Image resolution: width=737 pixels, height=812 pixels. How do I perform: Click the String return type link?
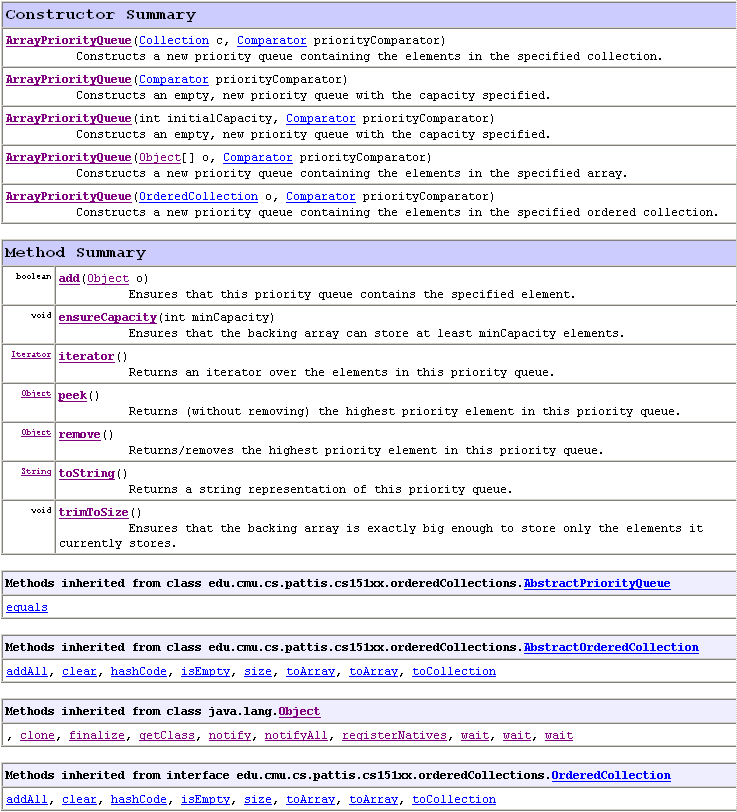(36, 471)
